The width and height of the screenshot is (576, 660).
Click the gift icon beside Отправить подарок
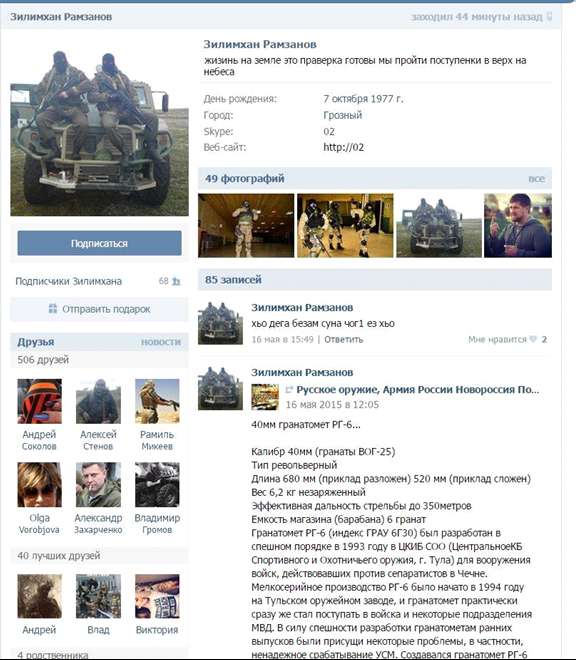coord(53,309)
